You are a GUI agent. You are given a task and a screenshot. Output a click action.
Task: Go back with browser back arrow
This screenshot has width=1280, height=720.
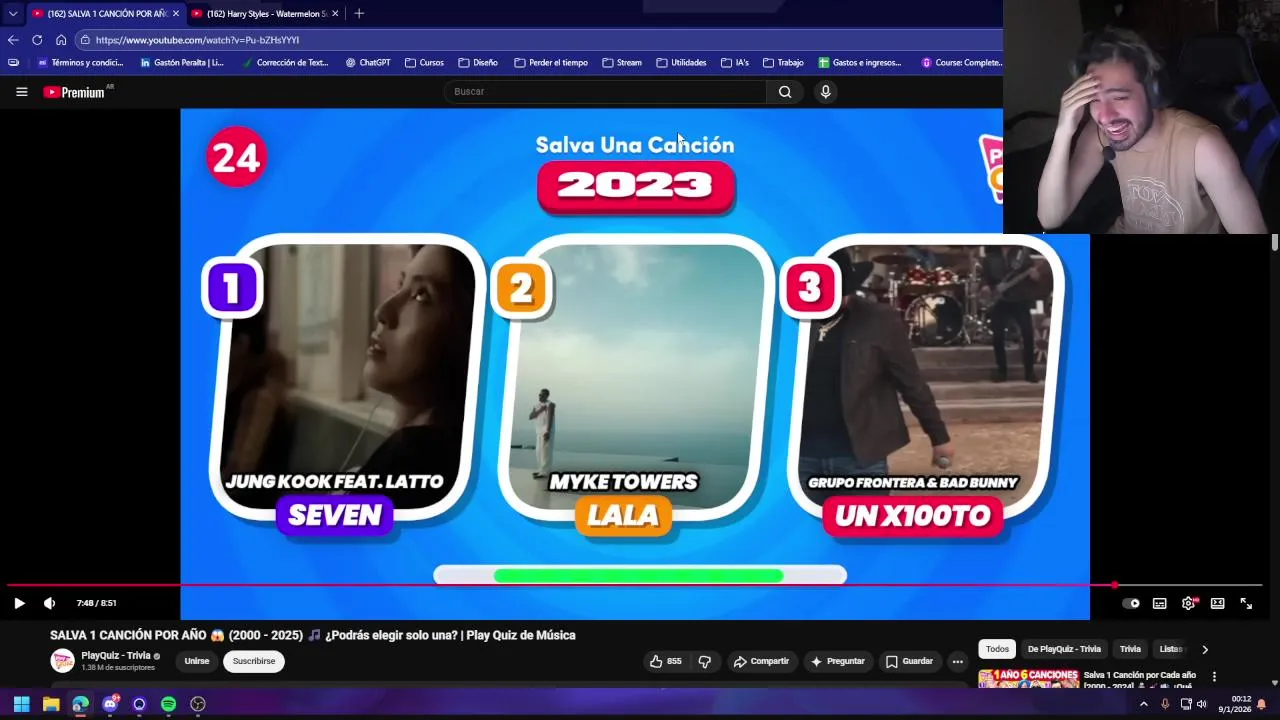(13, 40)
